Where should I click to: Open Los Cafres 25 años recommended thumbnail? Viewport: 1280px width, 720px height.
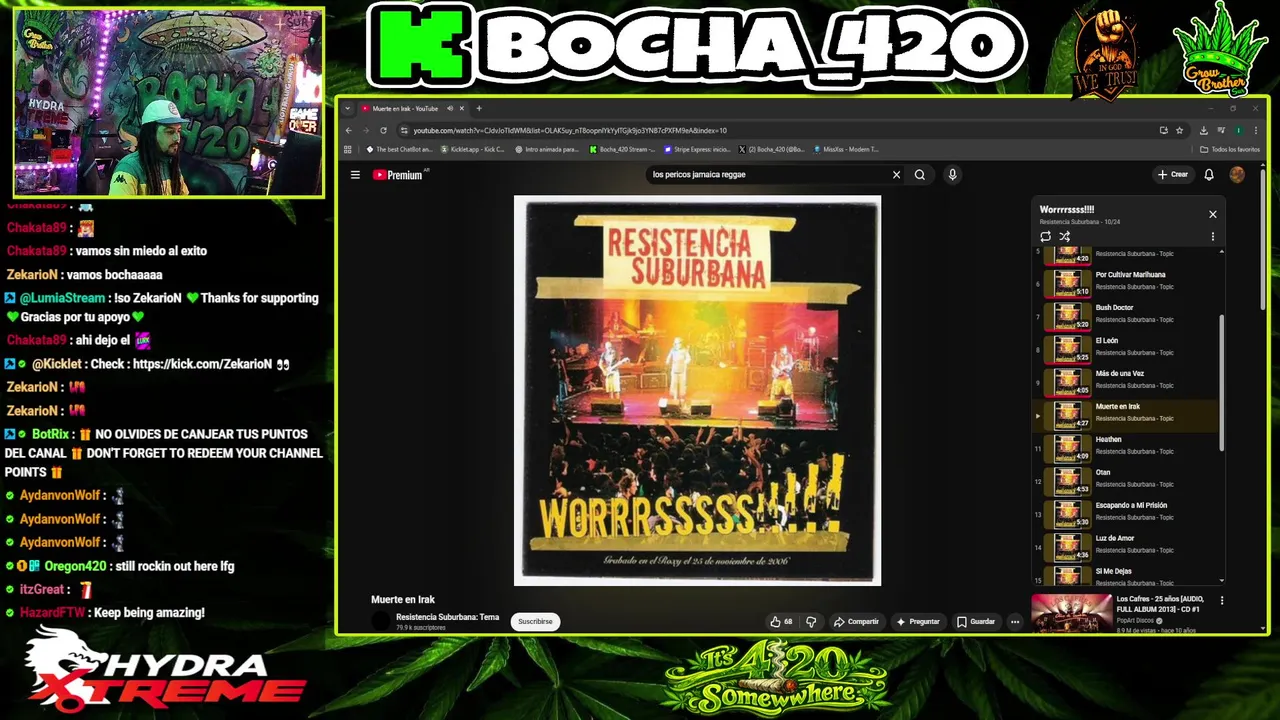[1072, 613]
